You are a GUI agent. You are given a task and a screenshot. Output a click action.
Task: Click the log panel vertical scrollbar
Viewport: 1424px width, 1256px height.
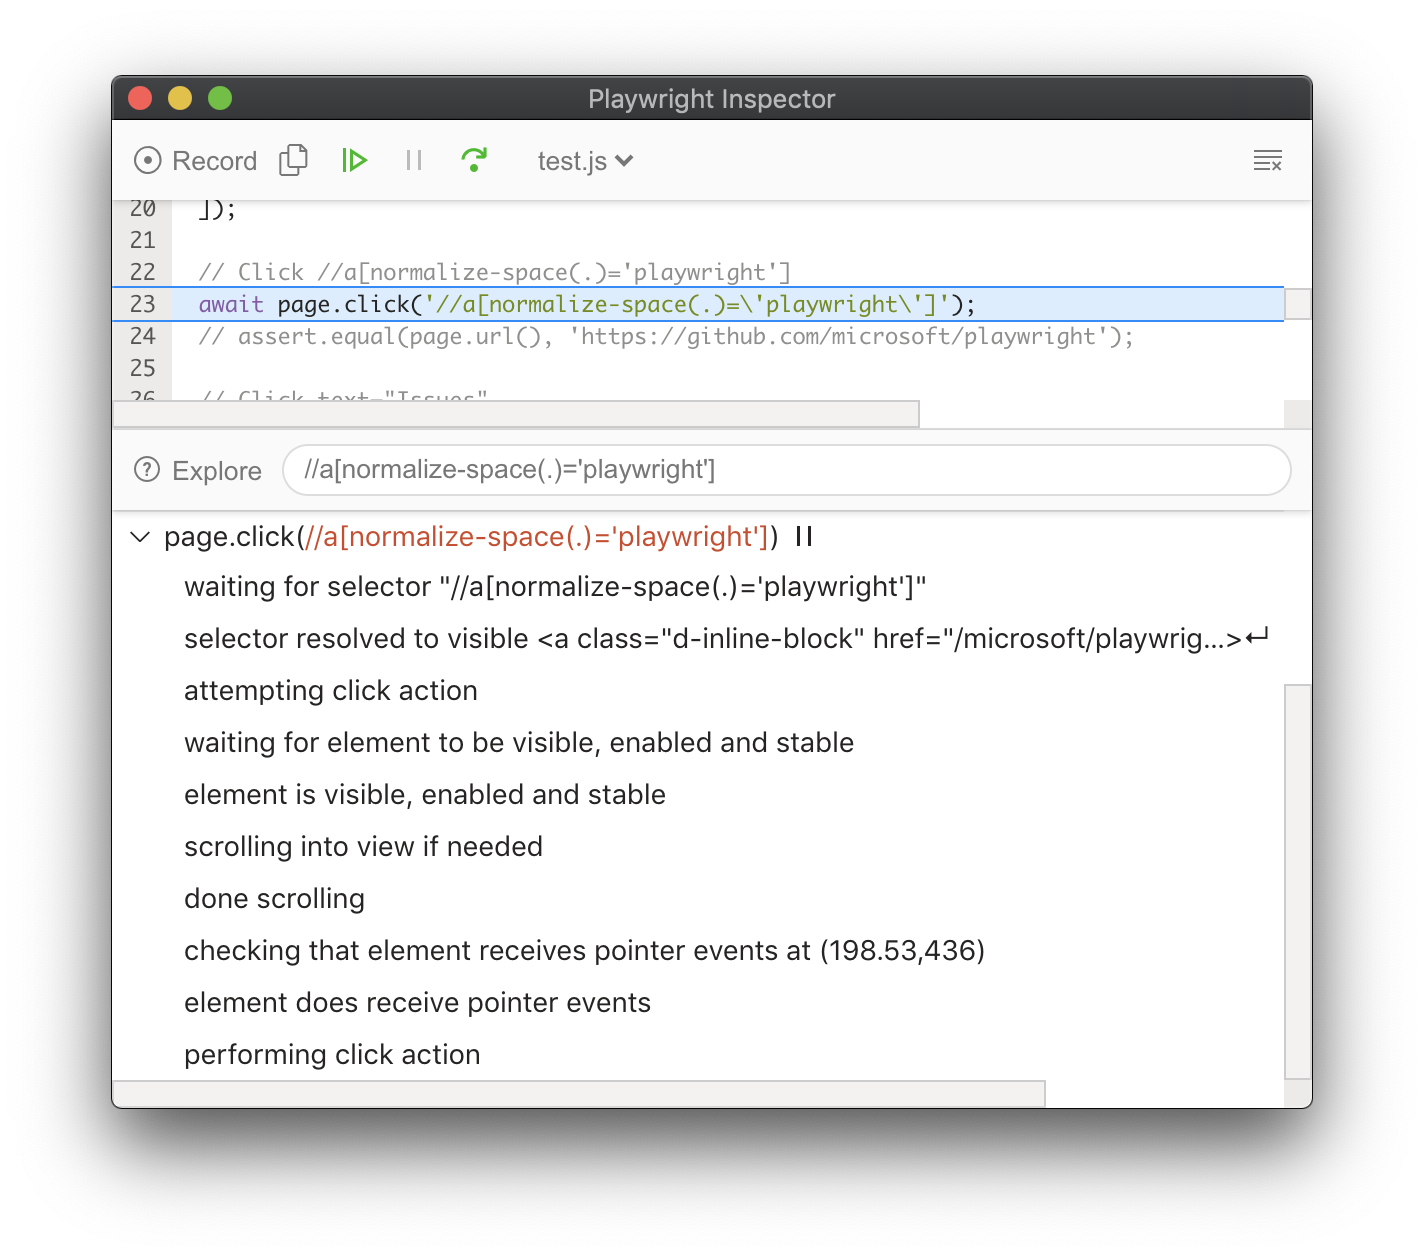coord(1298,882)
